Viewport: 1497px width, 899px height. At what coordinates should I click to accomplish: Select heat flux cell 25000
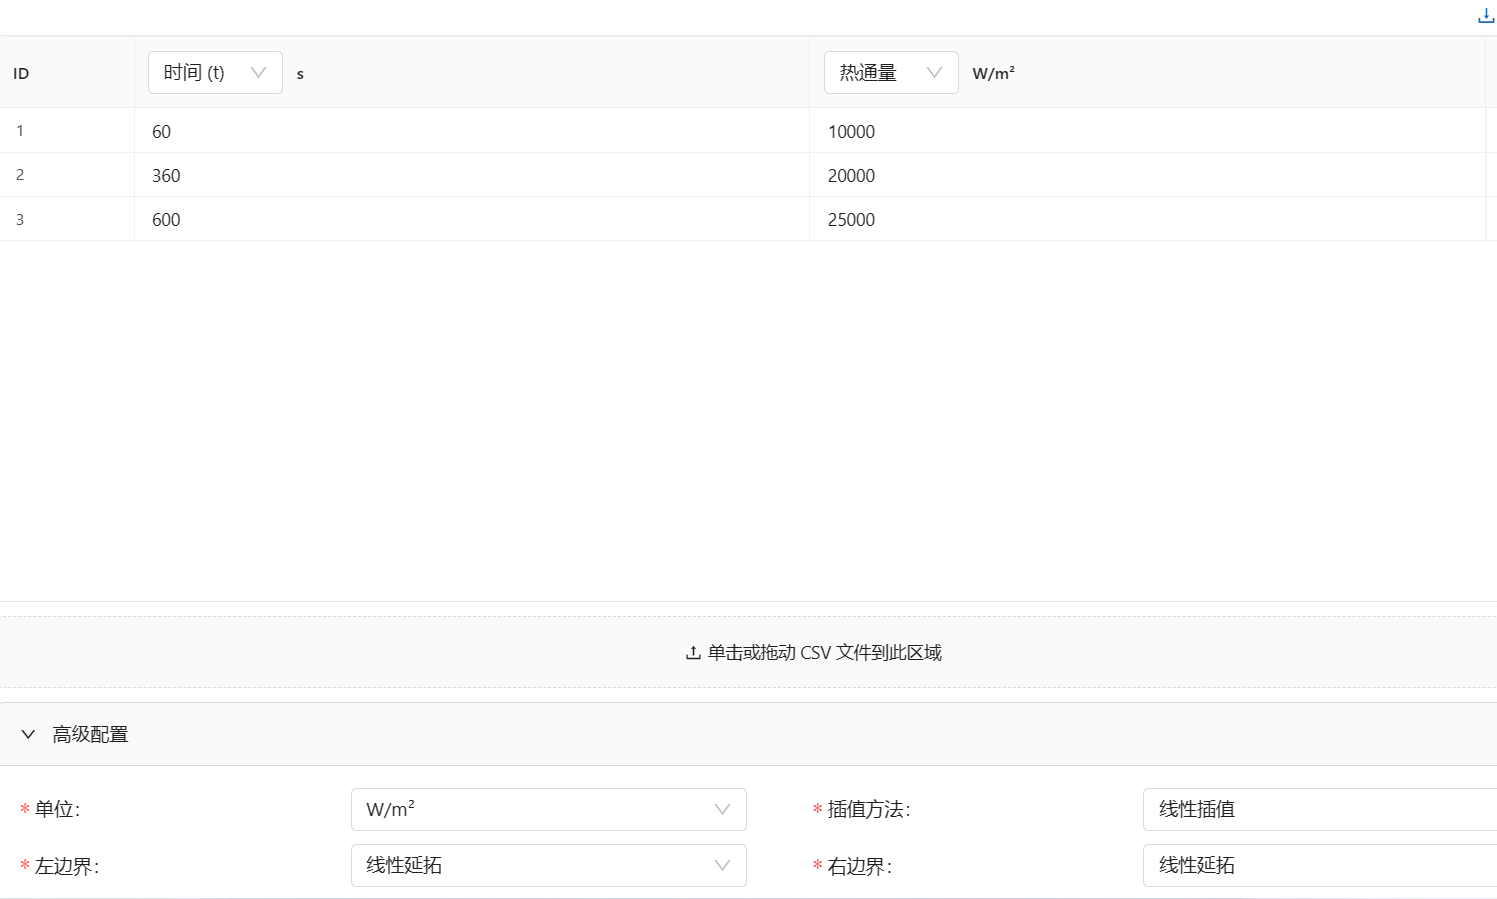1147,219
